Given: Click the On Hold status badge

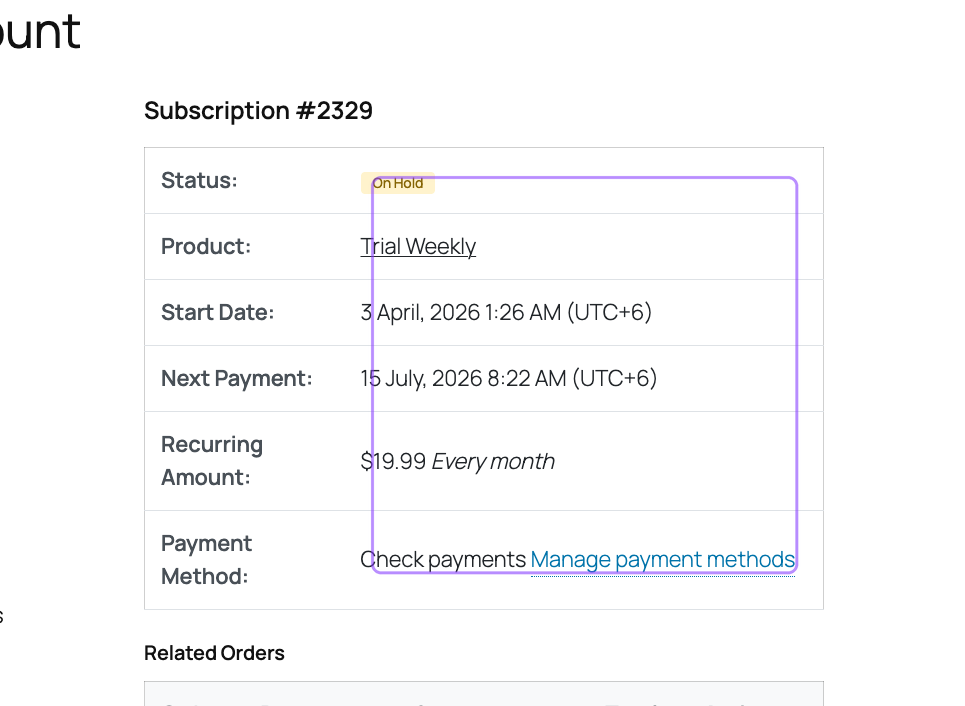Looking at the screenshot, I should click(398, 183).
